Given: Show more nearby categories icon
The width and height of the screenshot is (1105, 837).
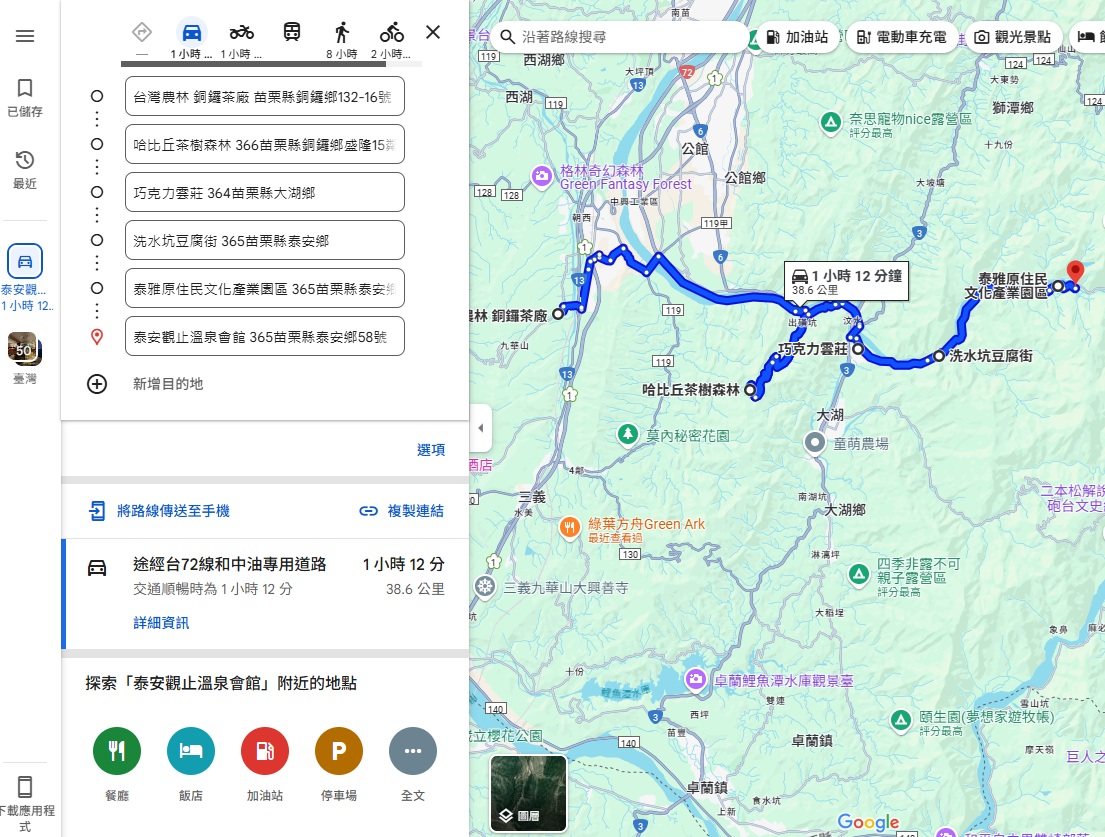Looking at the screenshot, I should pyautogui.click(x=413, y=751).
